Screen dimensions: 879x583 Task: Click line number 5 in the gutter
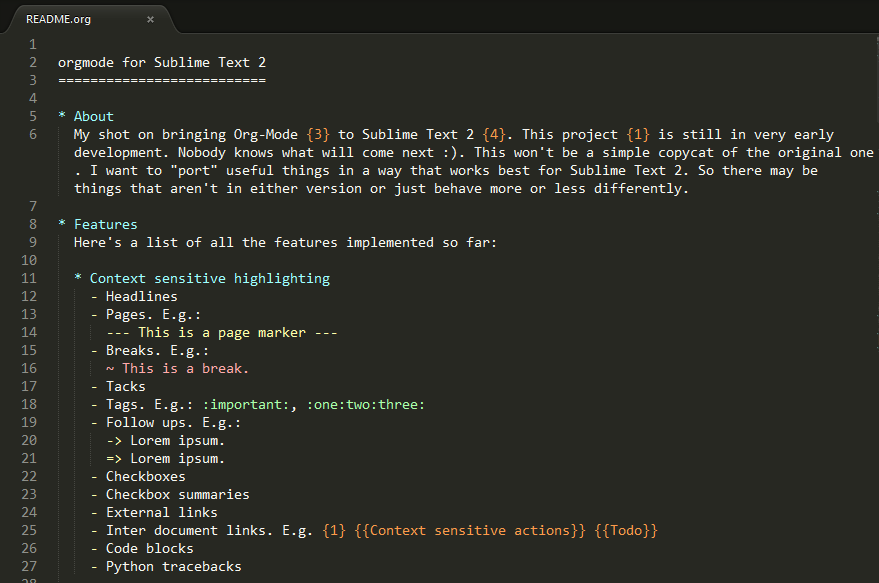point(32,116)
